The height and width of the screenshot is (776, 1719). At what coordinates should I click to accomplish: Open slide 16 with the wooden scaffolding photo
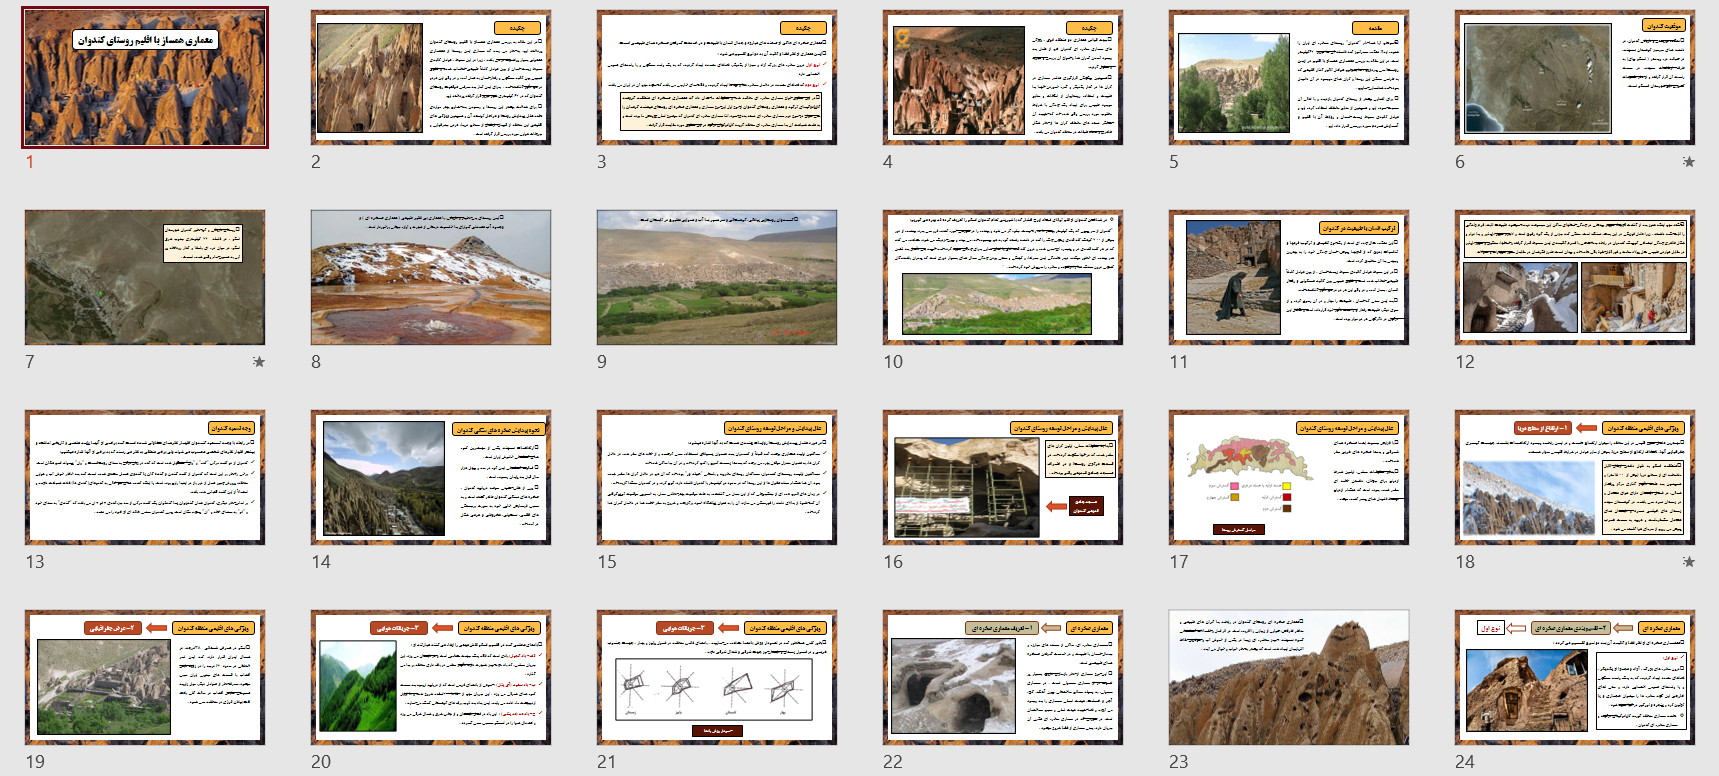click(1002, 477)
